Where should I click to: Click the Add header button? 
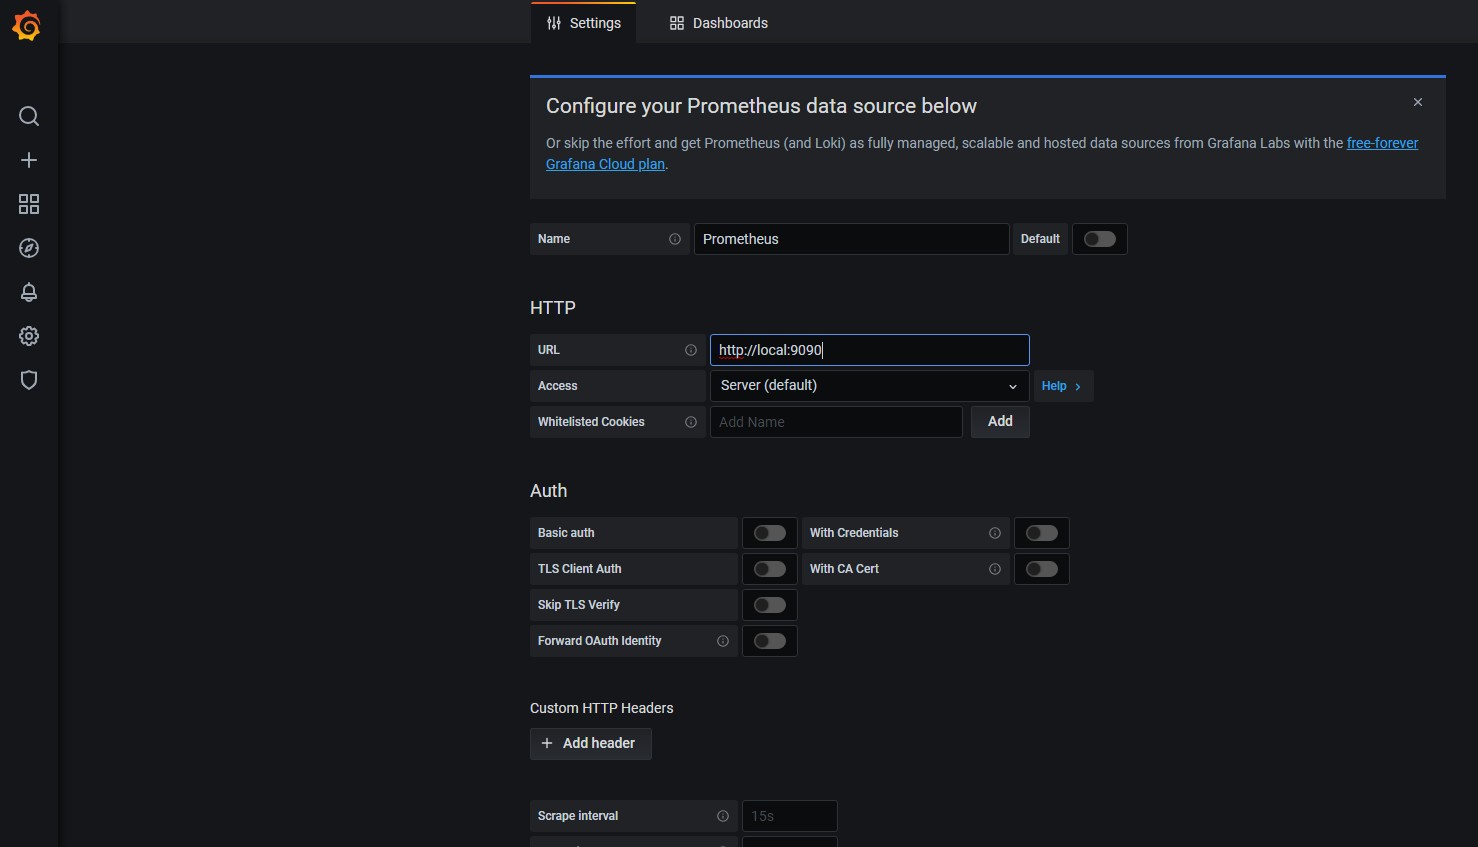coord(590,743)
